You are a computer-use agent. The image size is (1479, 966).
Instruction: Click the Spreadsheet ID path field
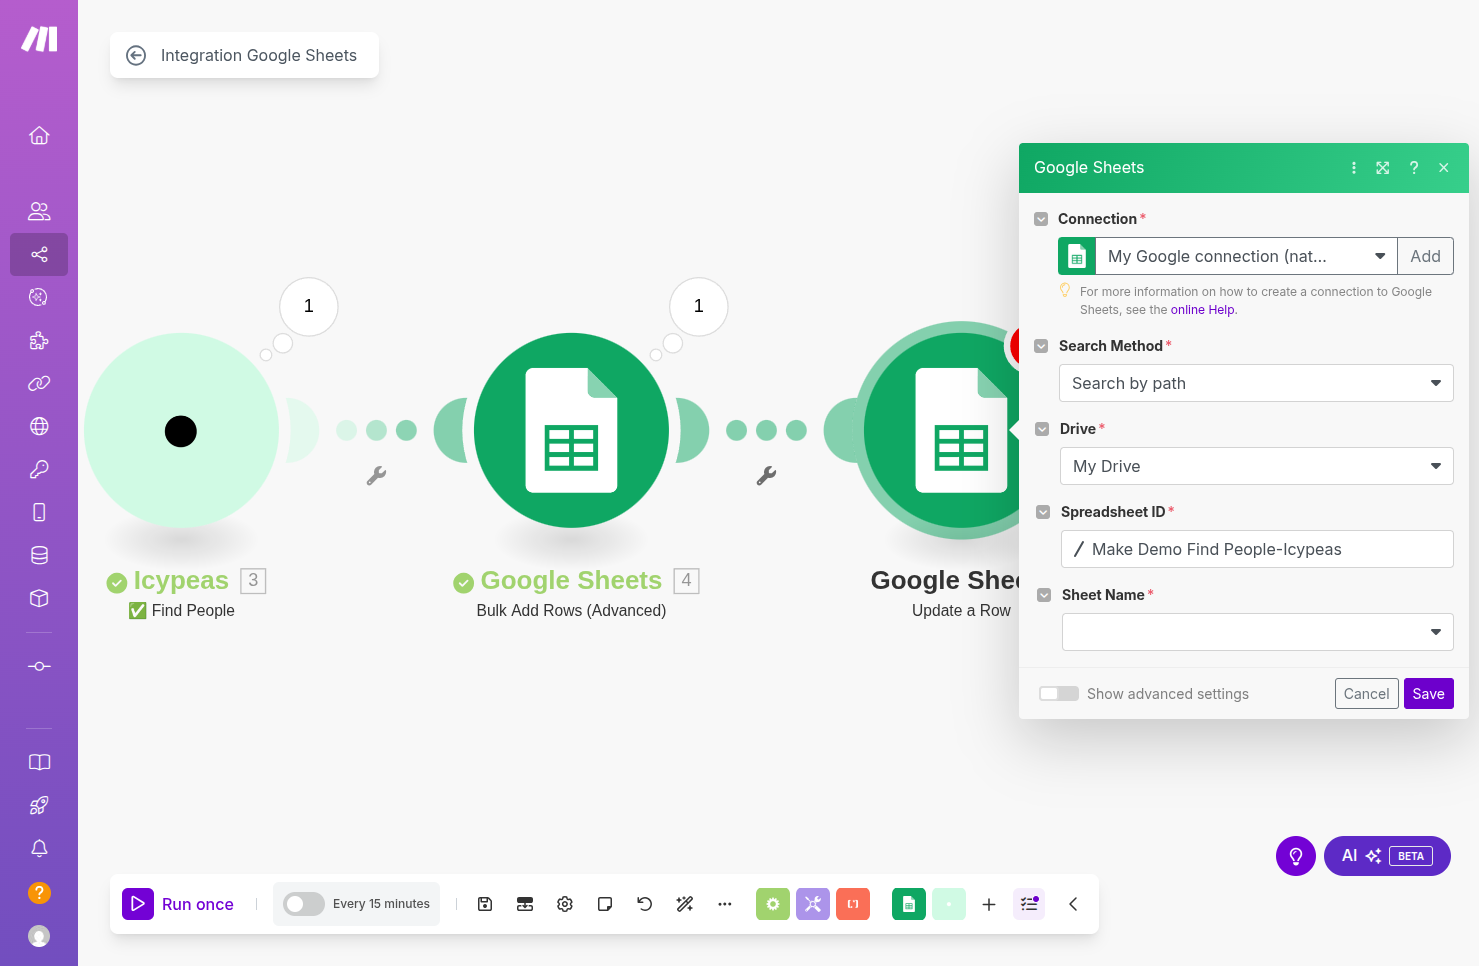coord(1257,549)
